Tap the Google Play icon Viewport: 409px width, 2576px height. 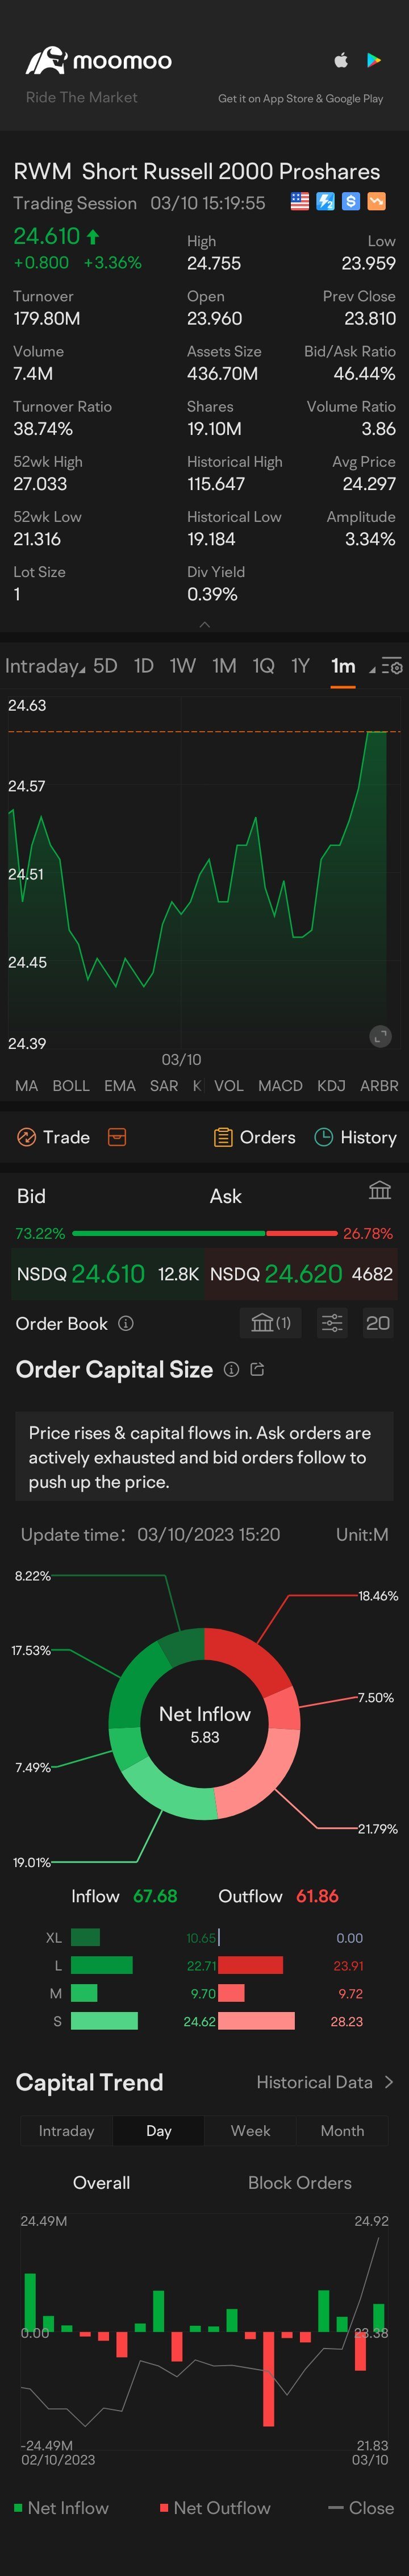point(374,60)
